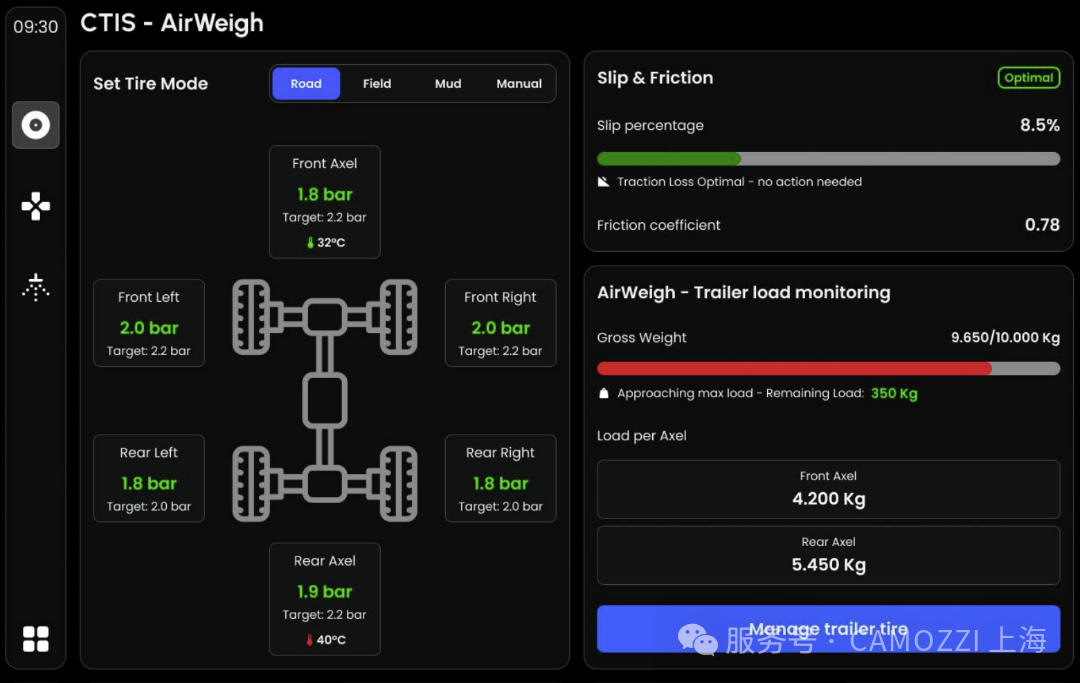Select the Front Left tire pressure card
The image size is (1080, 683).
149,323
